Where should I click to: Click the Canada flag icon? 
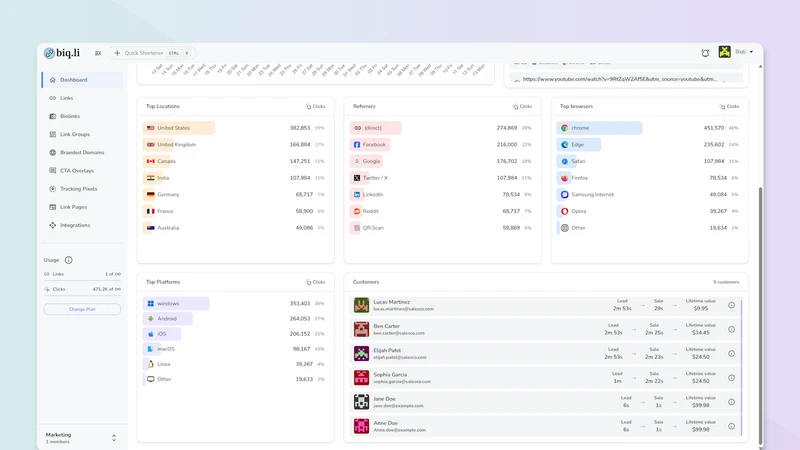click(151, 161)
